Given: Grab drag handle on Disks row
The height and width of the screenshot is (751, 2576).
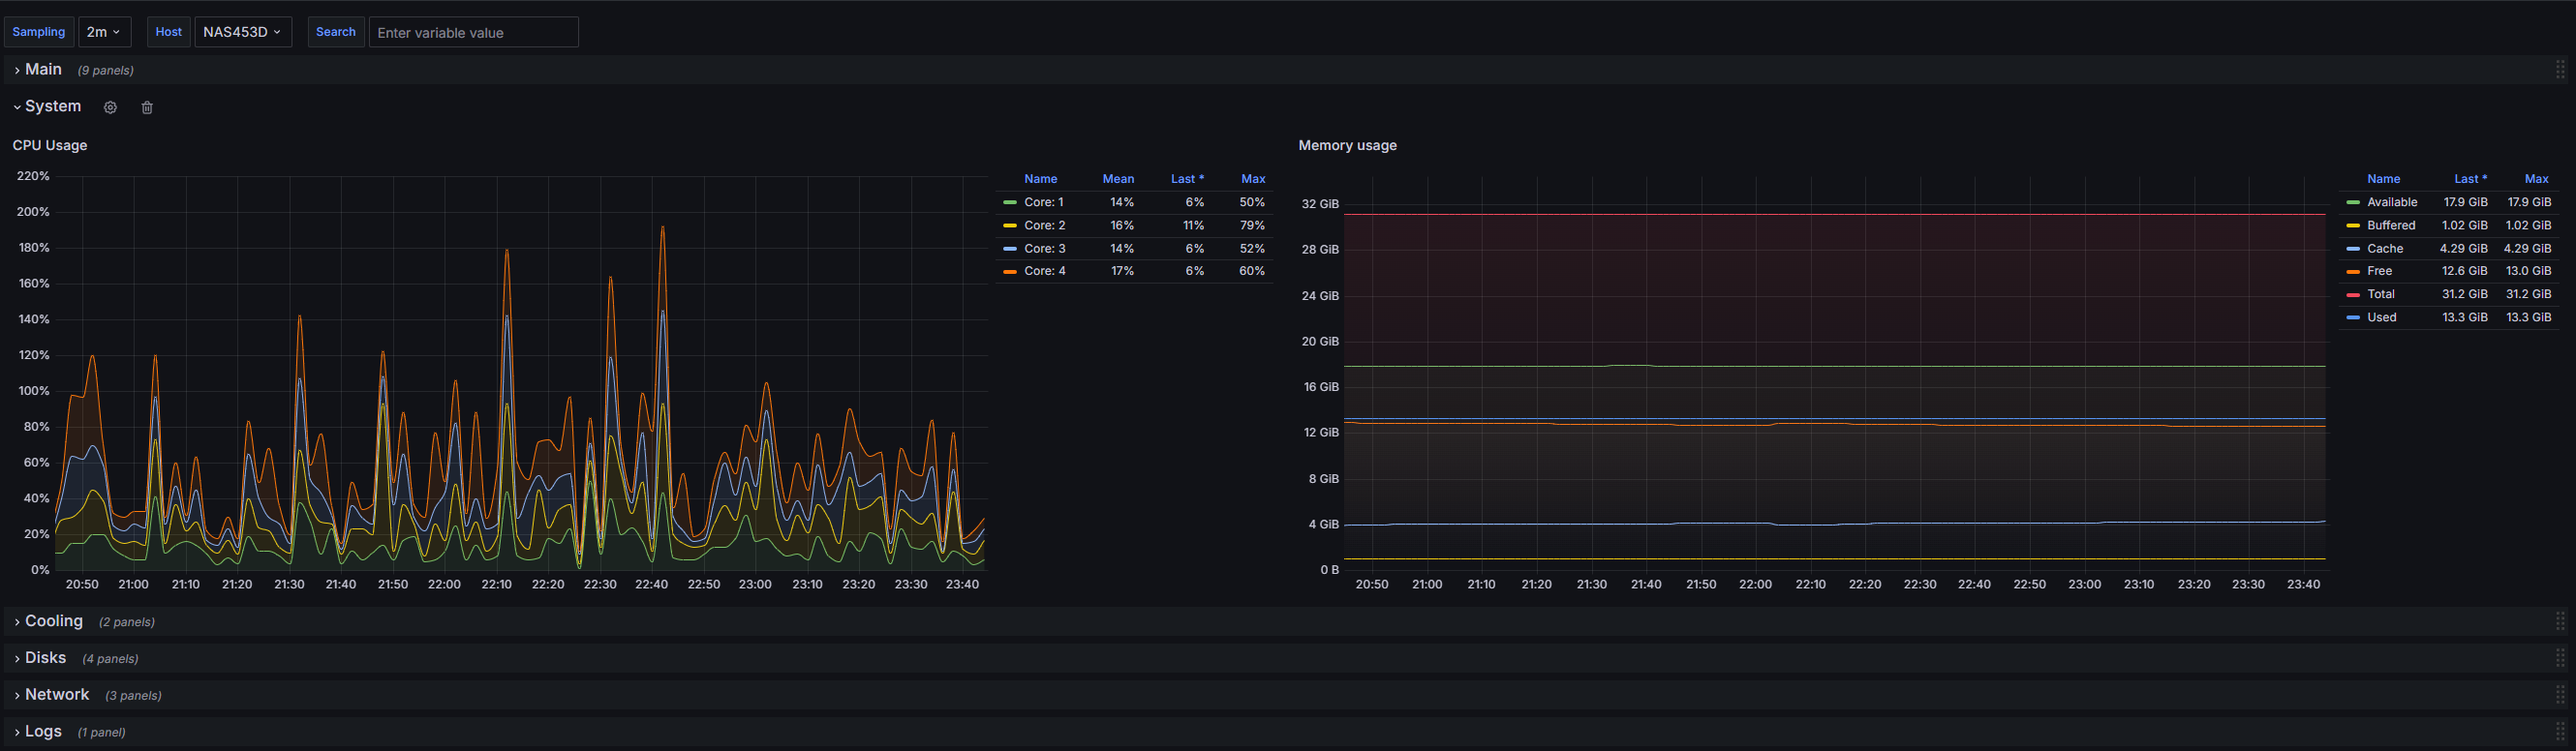Looking at the screenshot, I should [2560, 658].
